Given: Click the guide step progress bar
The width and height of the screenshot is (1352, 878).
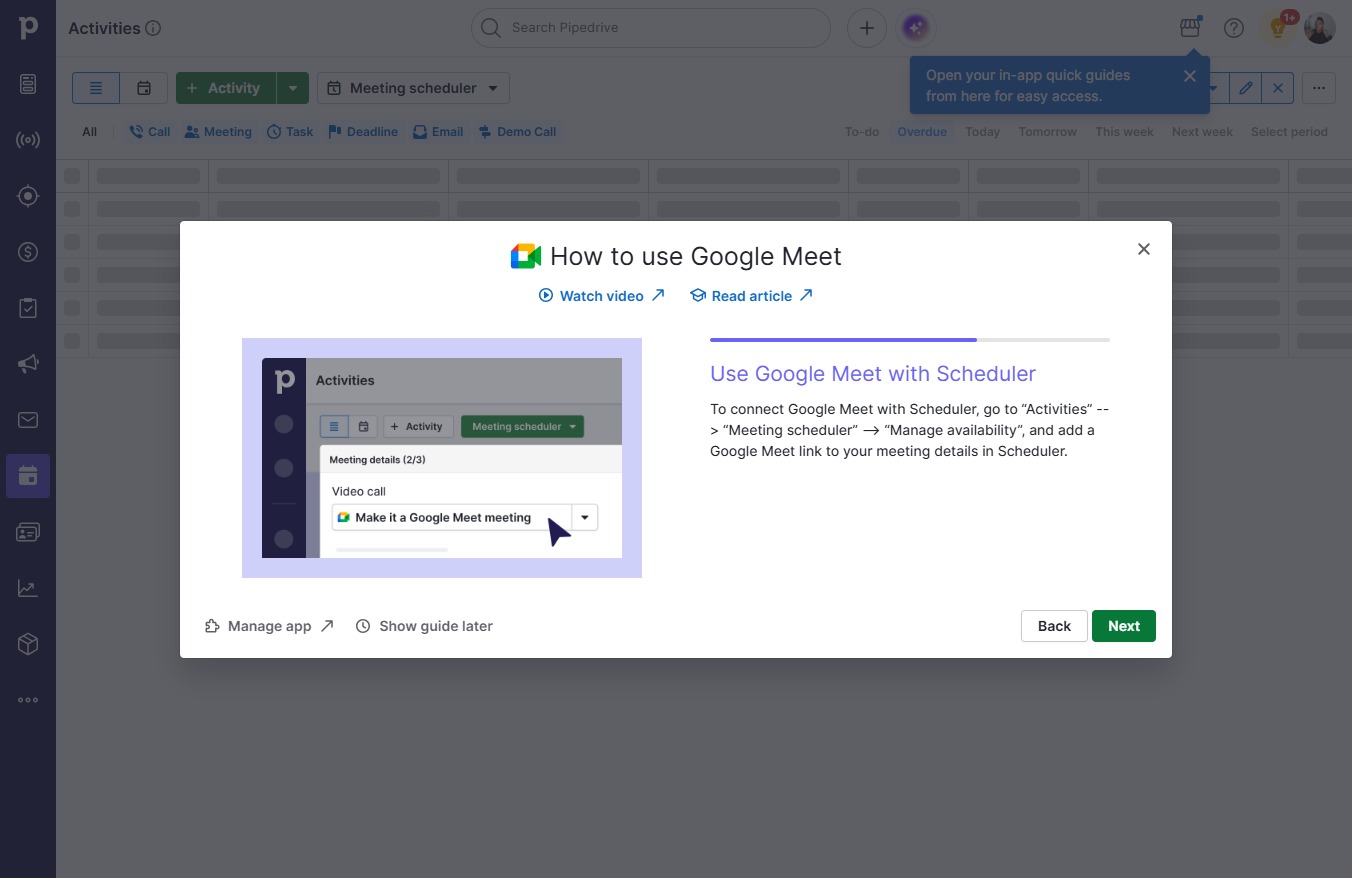Looking at the screenshot, I should click(x=910, y=340).
